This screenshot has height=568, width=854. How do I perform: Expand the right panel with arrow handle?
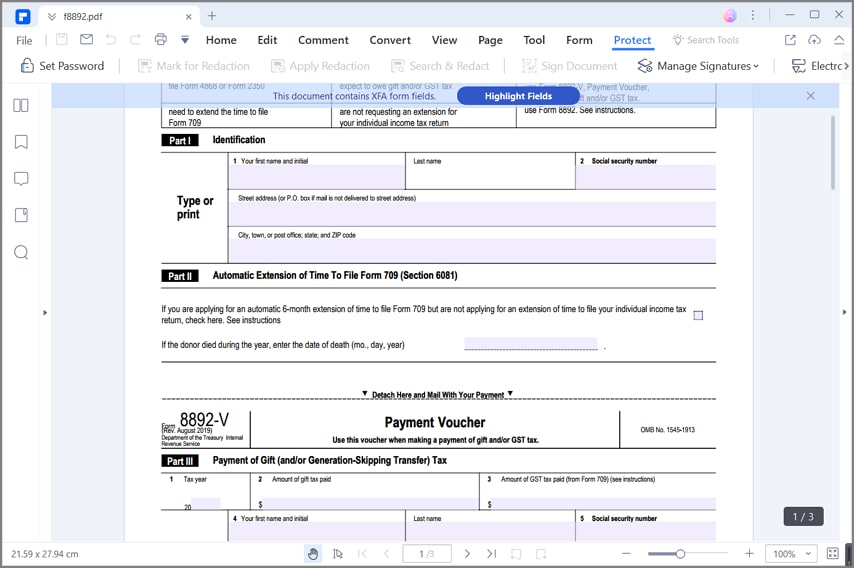pos(845,312)
